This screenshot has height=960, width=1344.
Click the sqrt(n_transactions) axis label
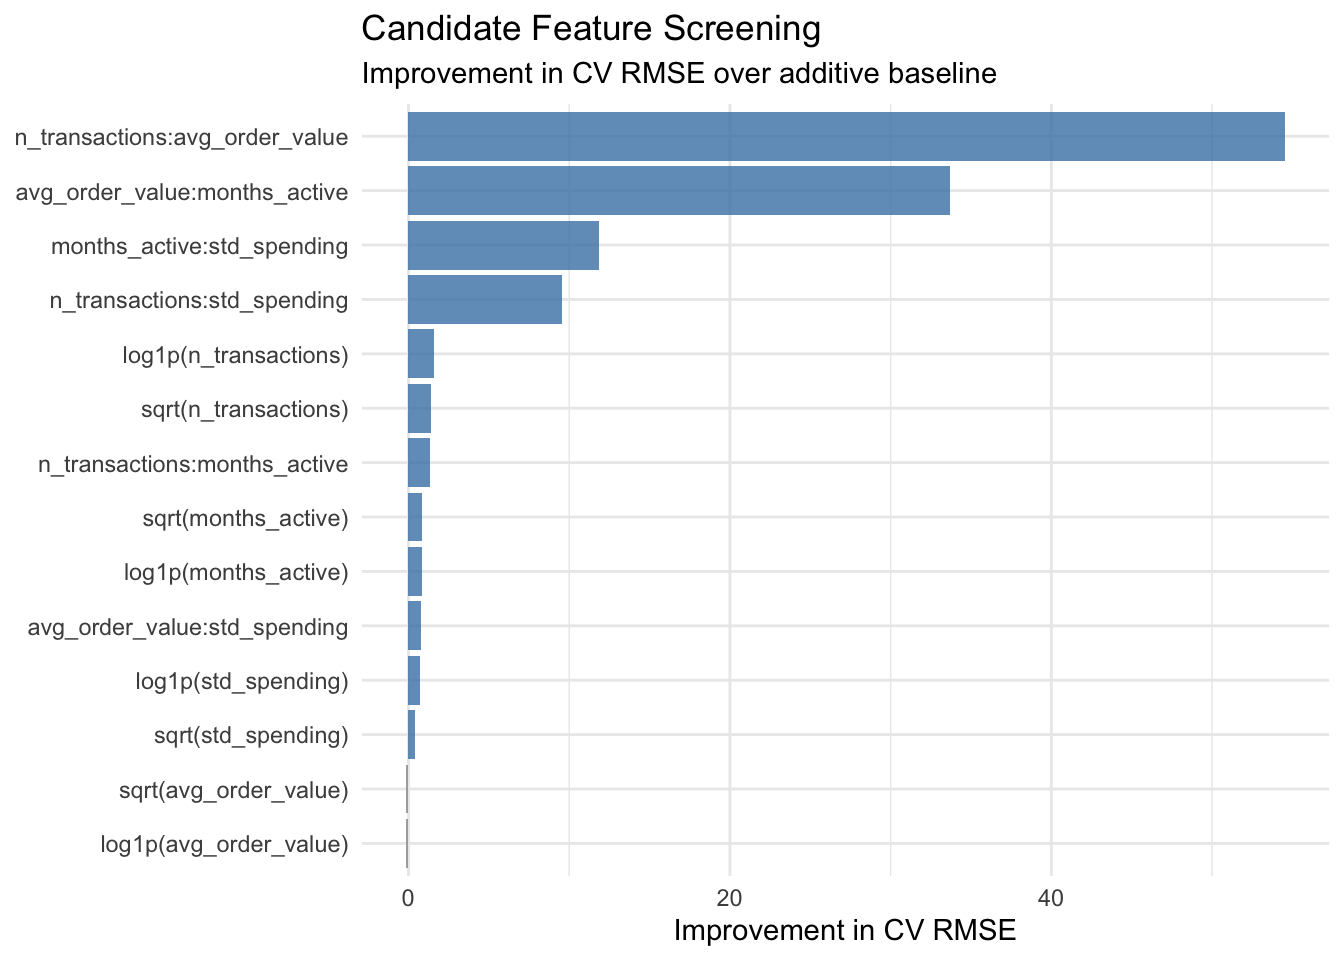coord(245,409)
